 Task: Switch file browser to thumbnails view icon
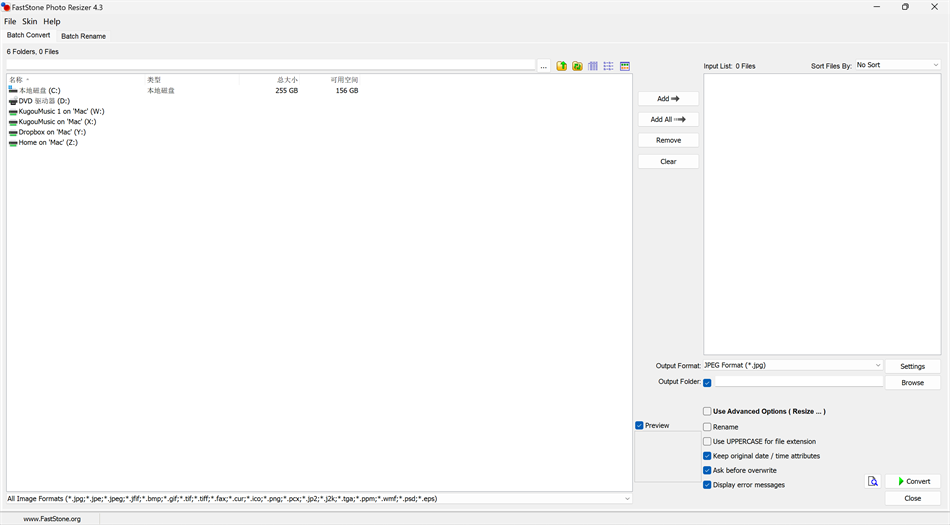click(x=625, y=66)
